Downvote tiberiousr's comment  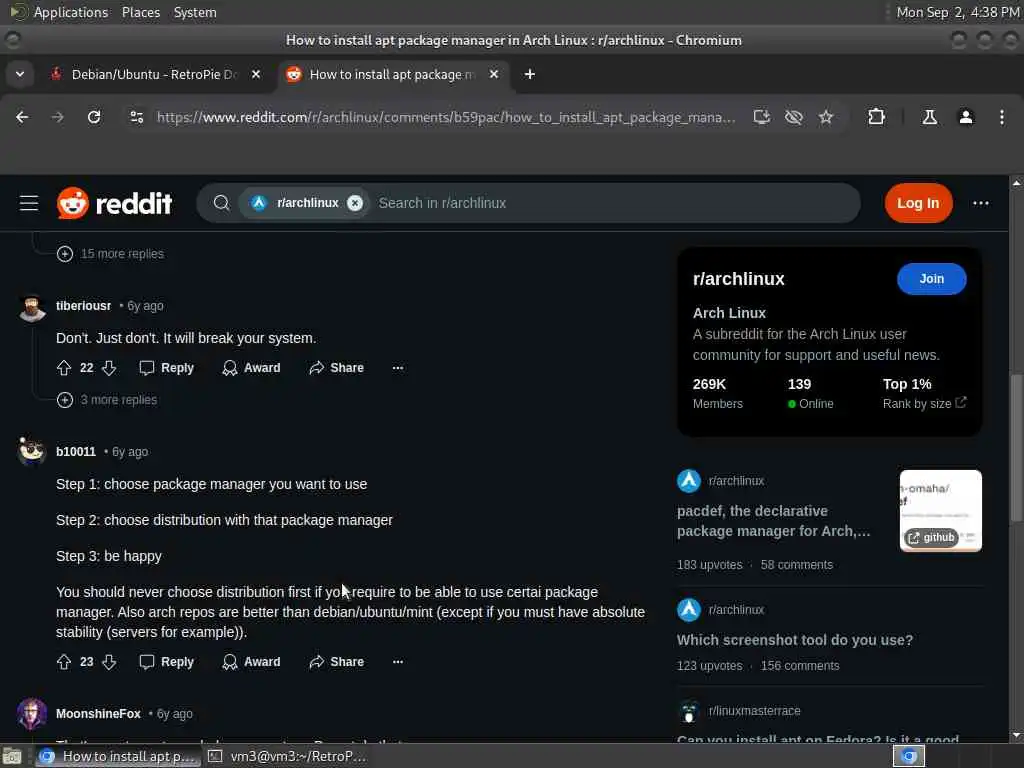[x=109, y=368]
